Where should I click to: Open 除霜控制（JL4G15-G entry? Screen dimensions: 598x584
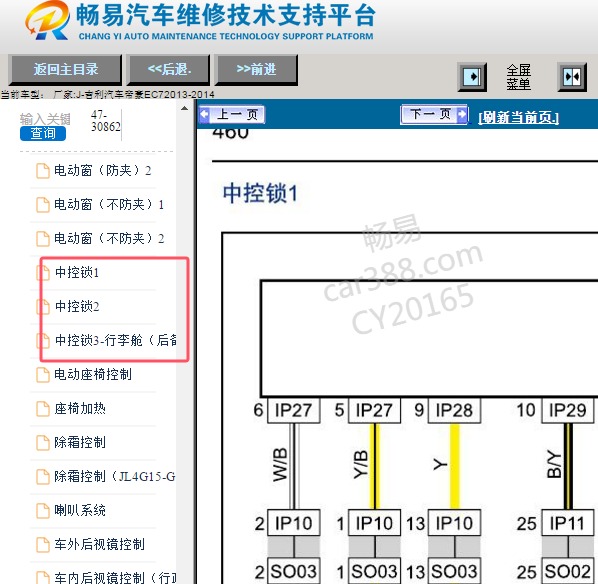[114, 476]
